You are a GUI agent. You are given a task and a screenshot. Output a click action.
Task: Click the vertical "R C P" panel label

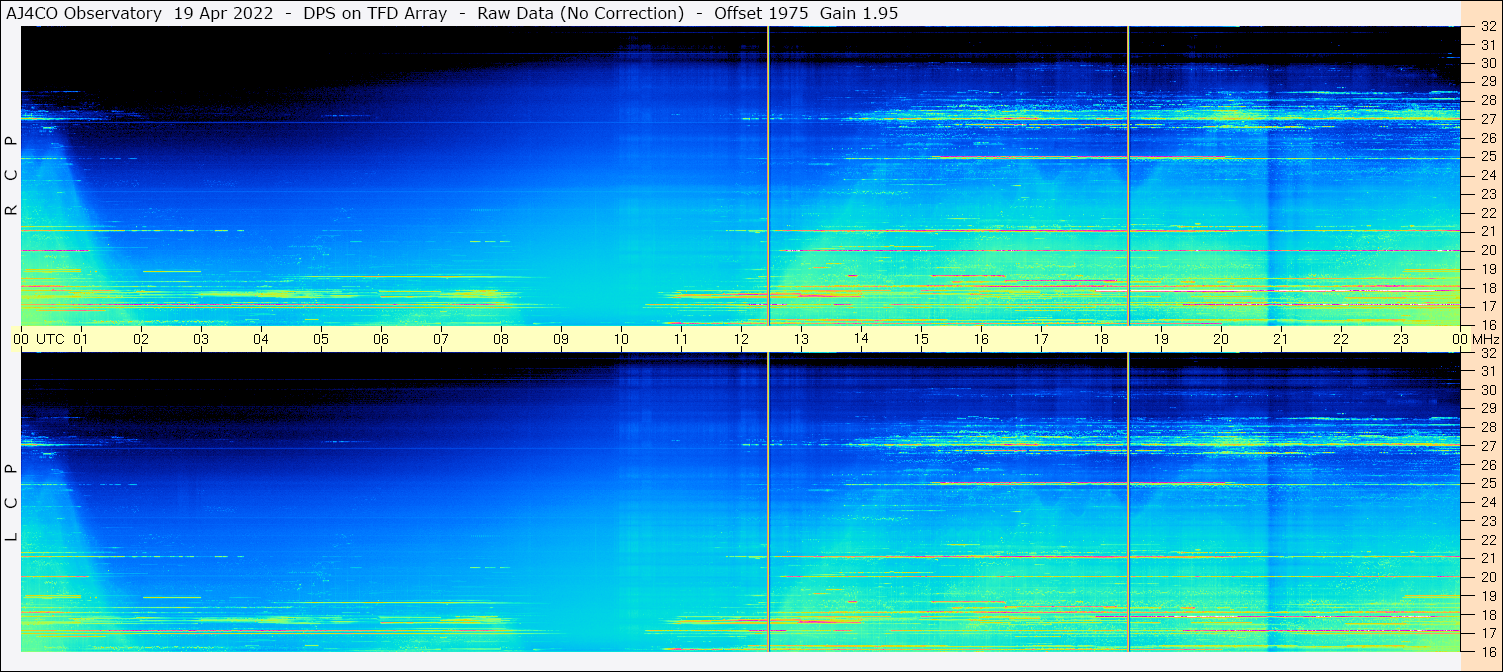12,176
